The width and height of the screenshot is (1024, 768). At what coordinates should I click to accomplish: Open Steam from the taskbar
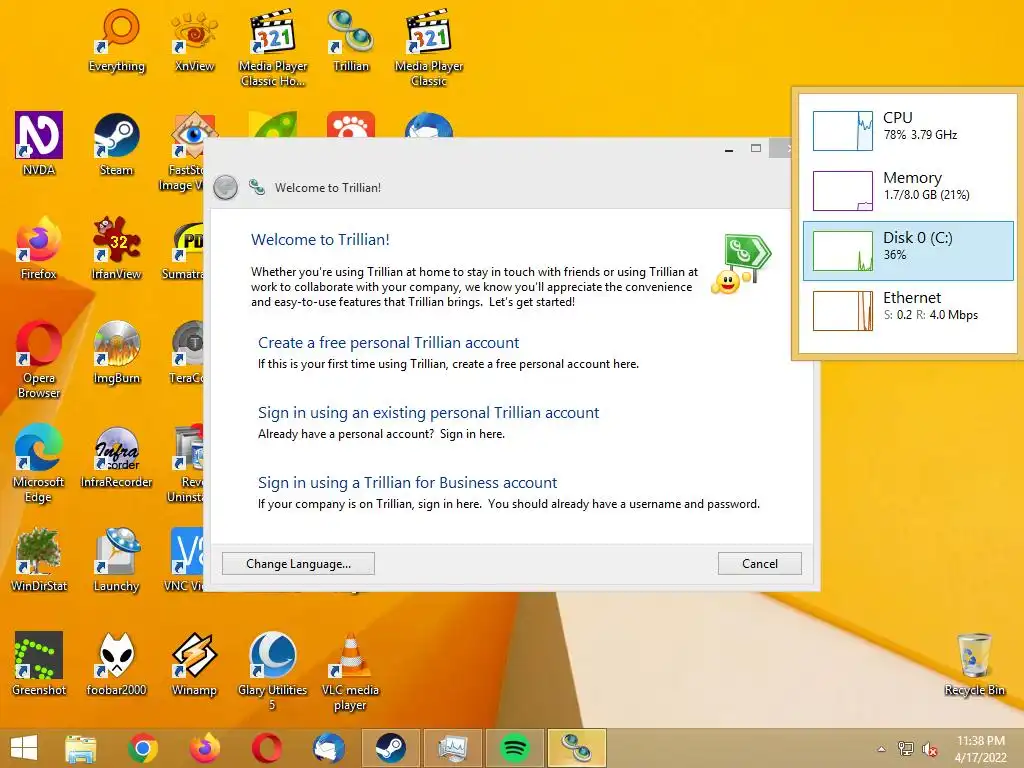[391, 748]
